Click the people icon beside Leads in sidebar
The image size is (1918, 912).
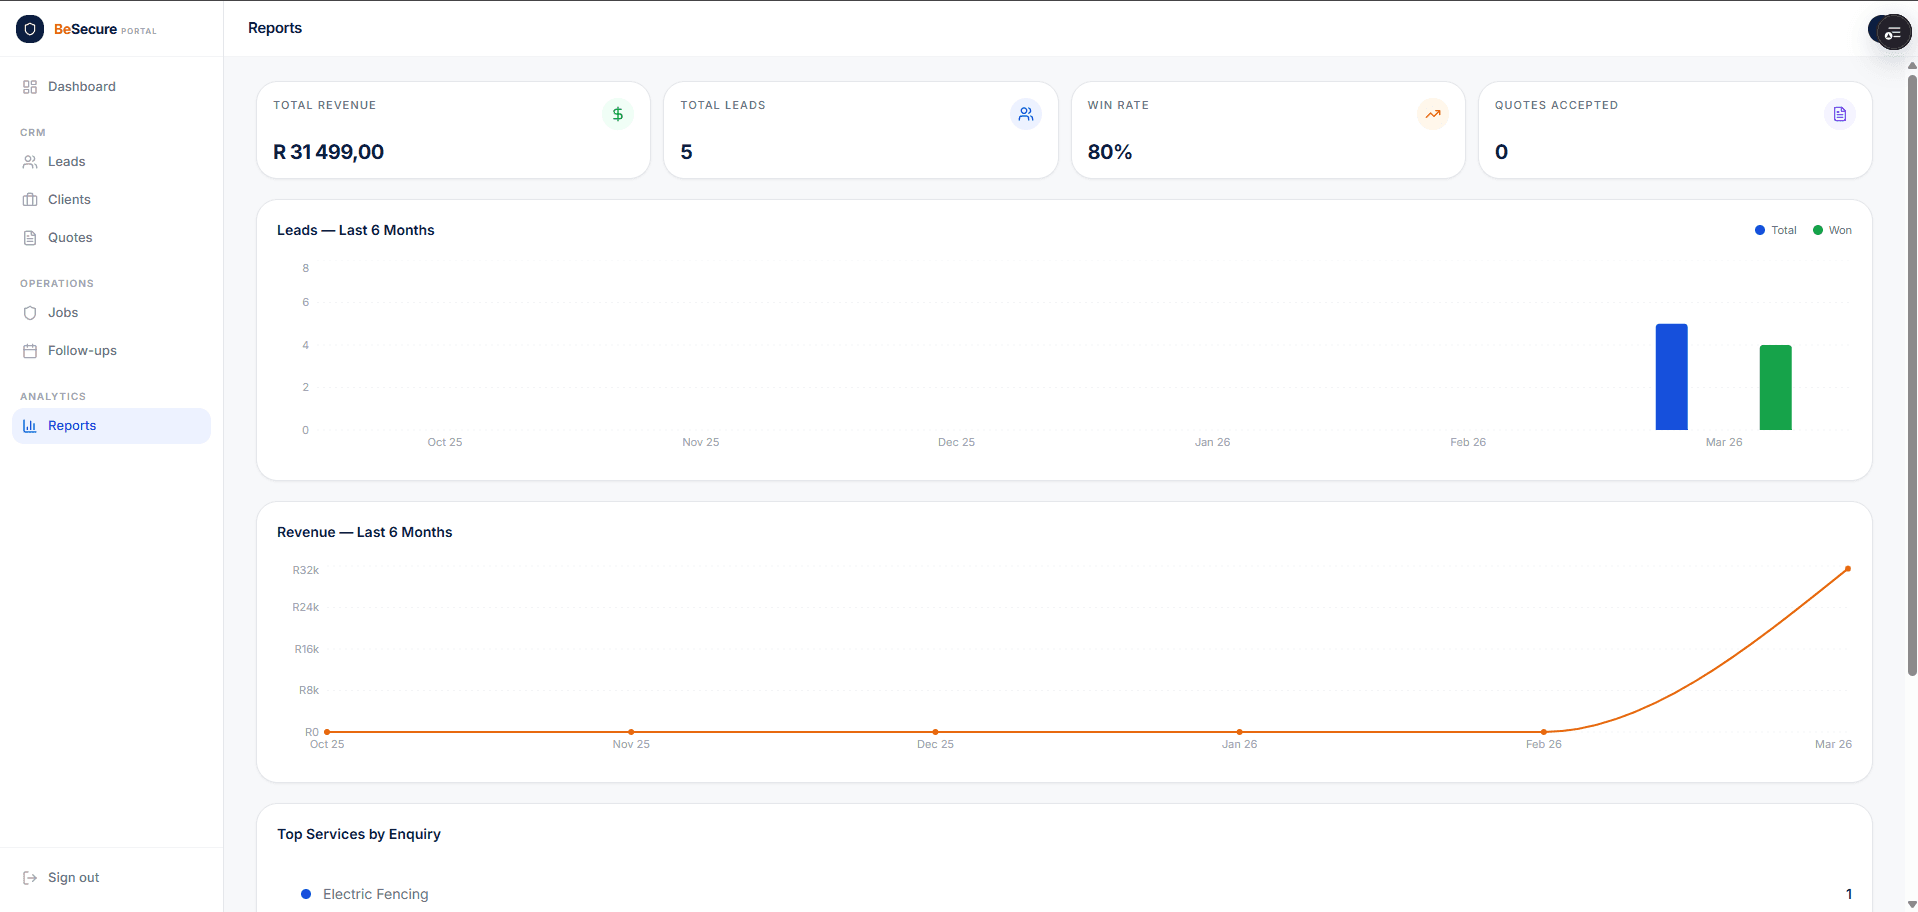30,161
